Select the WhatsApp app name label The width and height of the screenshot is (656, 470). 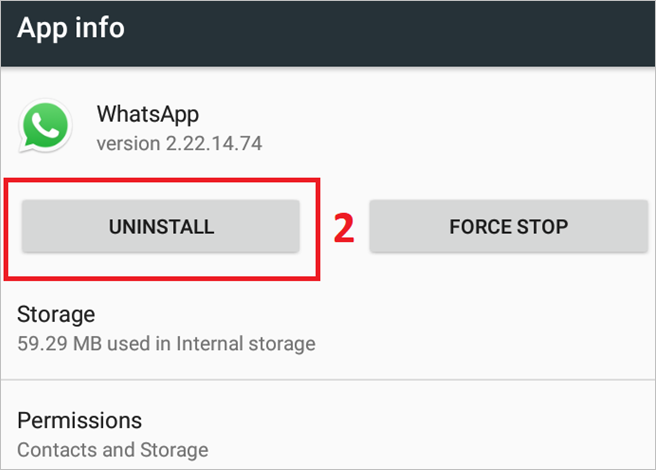[x=146, y=113]
